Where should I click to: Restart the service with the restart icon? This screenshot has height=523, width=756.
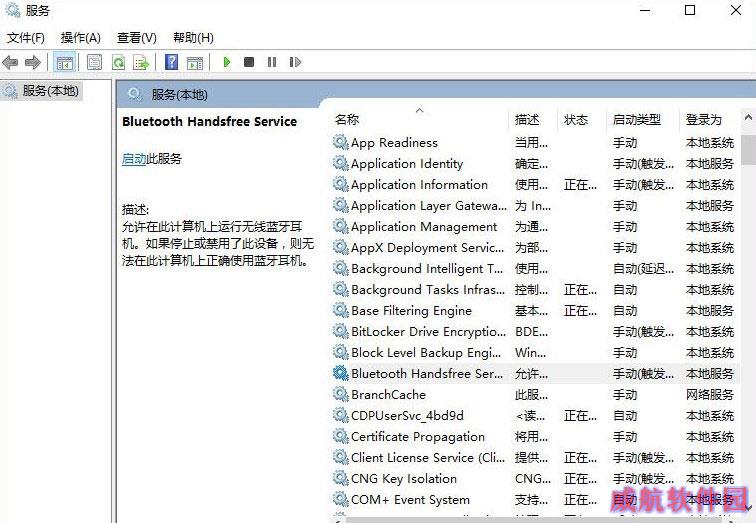295,62
